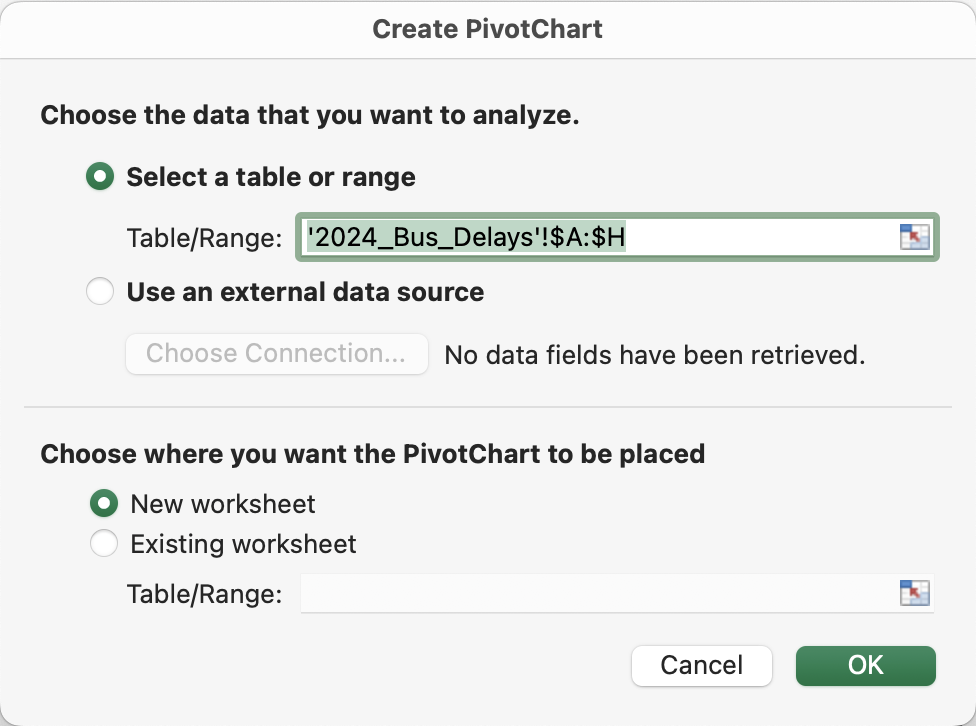Re-select the New worksheet radio button
The image size is (976, 726).
(x=104, y=503)
